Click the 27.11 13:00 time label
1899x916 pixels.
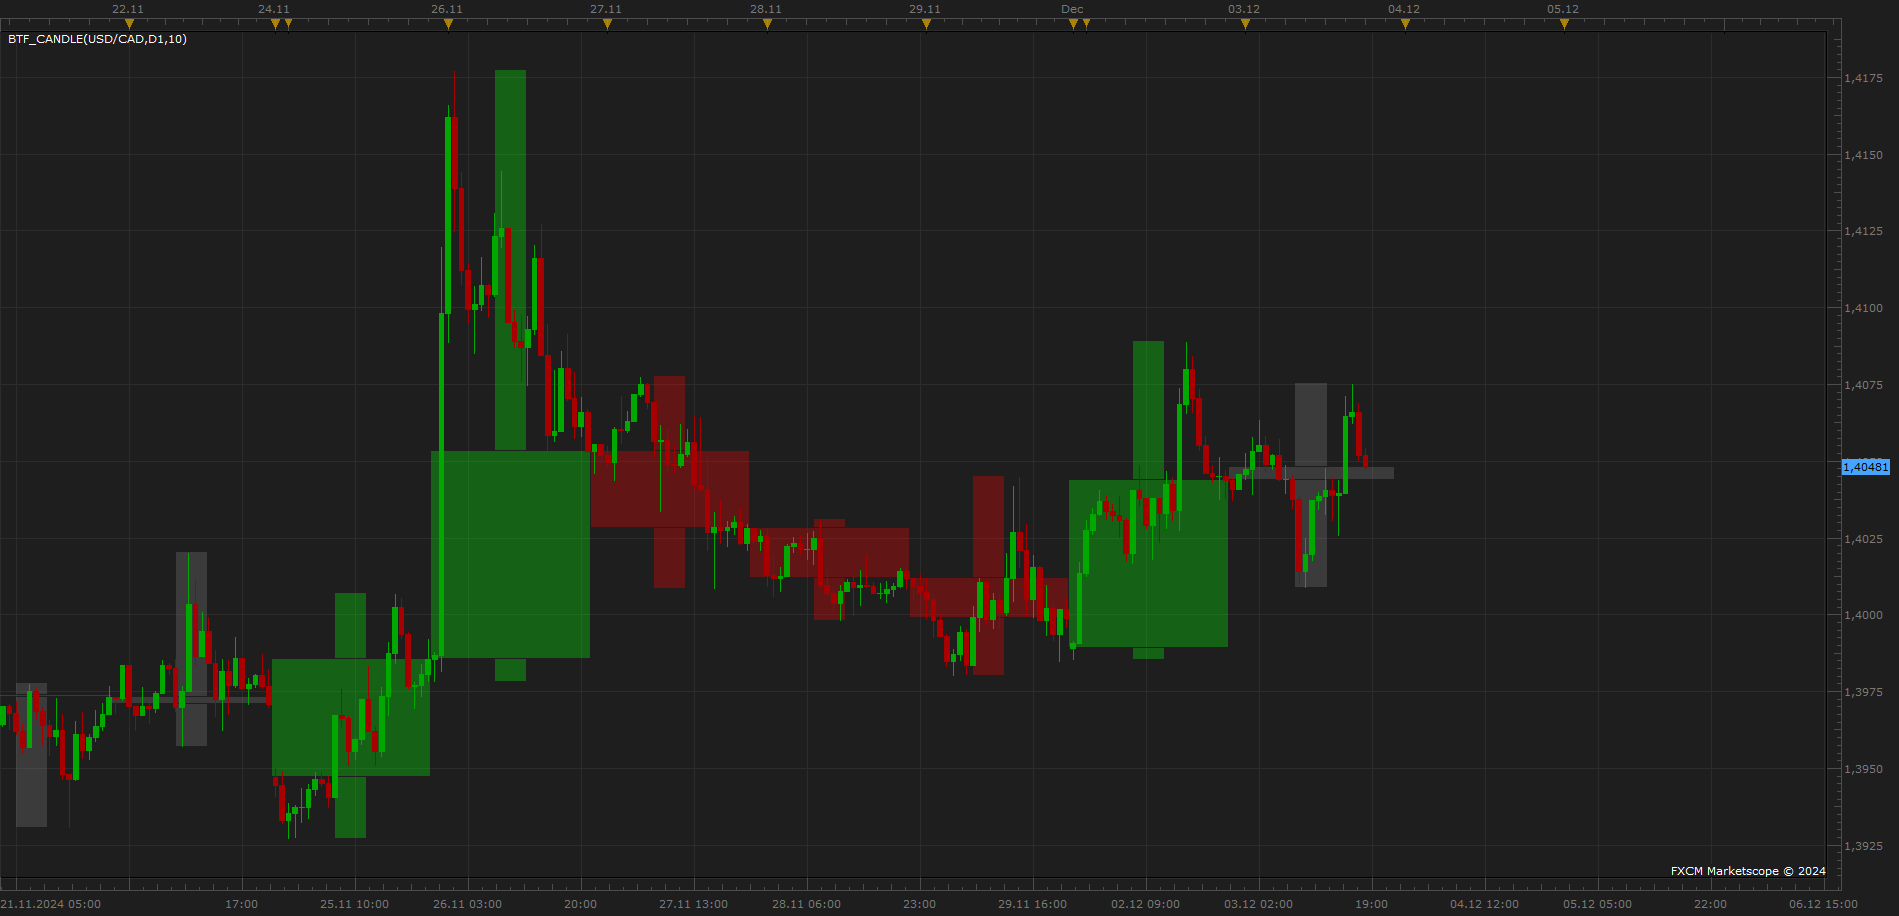tap(693, 904)
